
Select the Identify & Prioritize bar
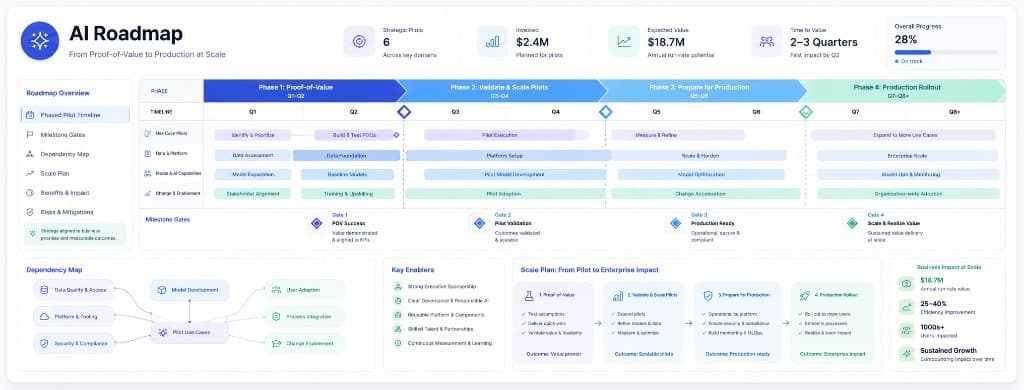[x=253, y=135]
